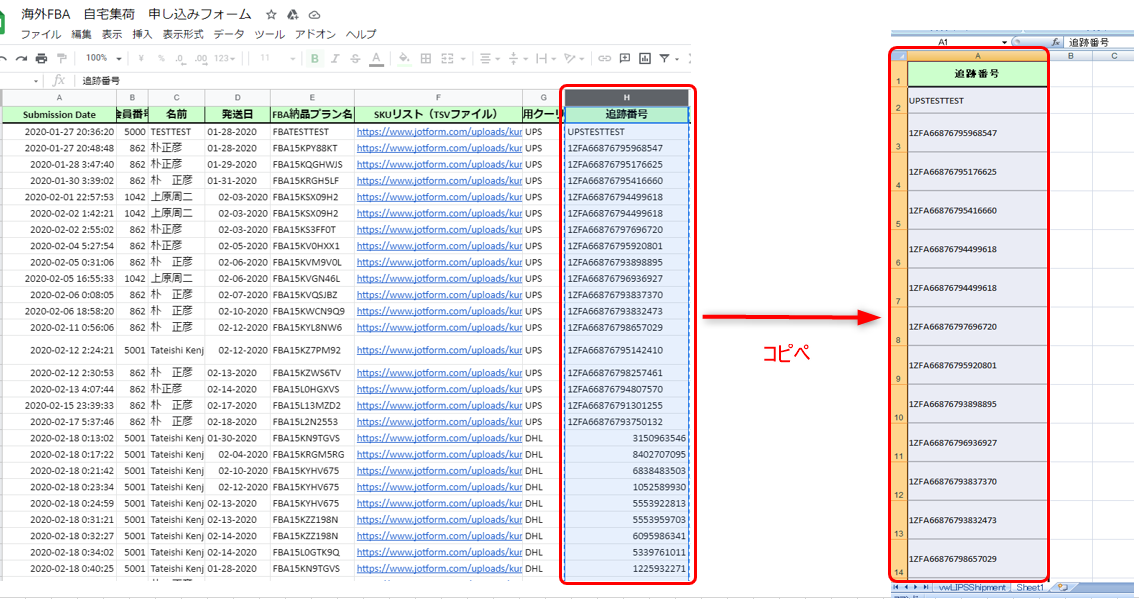This screenshot has height=599, width=1139.
Task: Open the Excel A1 name box dropdown
Action: 1004,42
